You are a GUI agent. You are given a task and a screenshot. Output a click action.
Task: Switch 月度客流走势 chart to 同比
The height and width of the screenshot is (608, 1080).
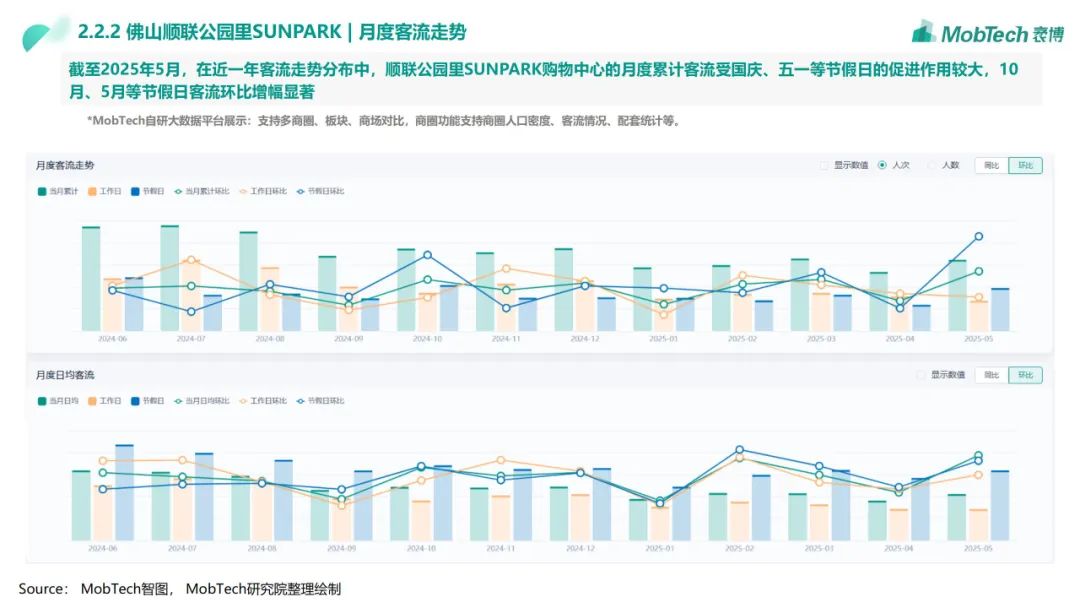[992, 165]
